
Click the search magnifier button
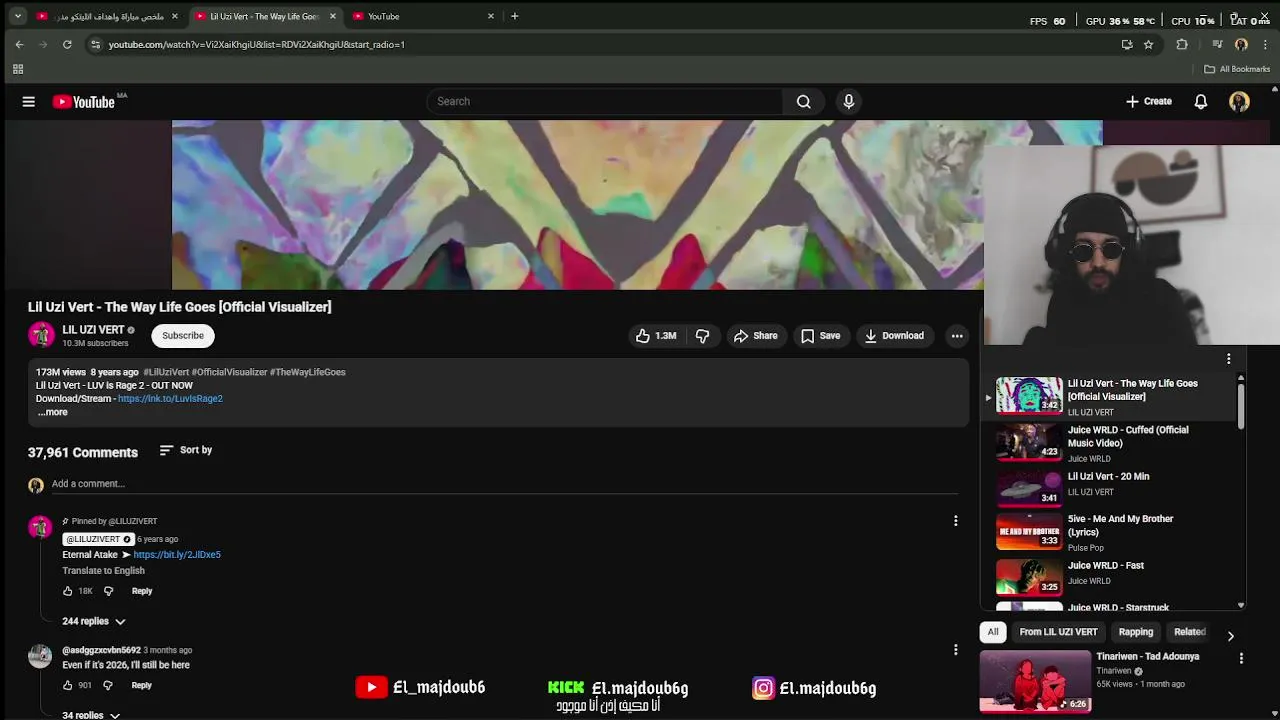[803, 101]
